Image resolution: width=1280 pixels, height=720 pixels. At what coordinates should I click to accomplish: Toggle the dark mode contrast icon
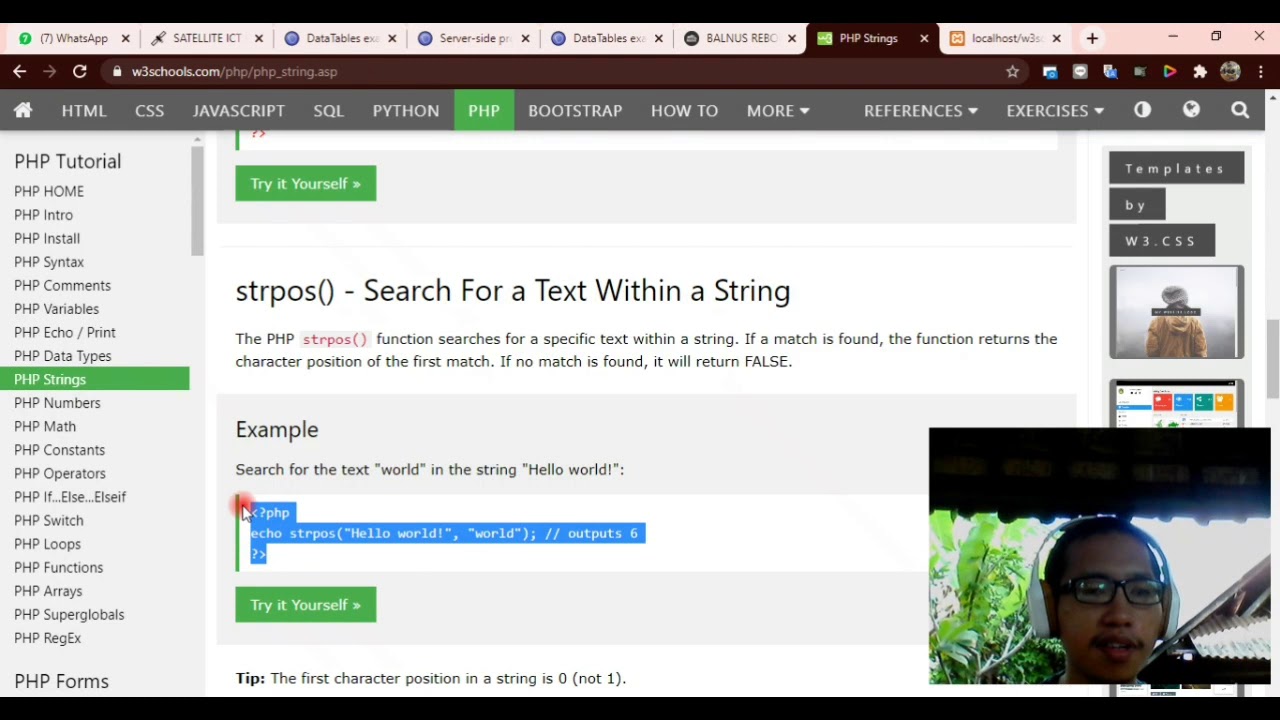click(1142, 110)
